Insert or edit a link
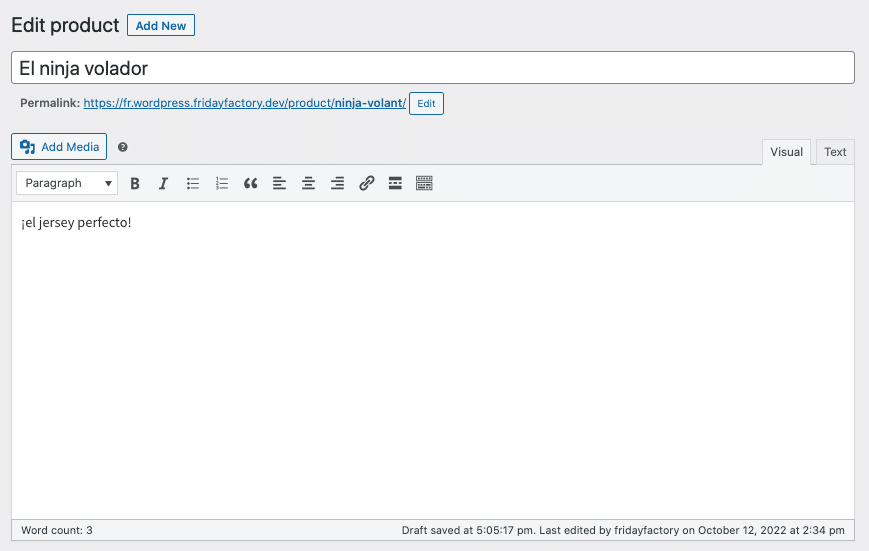Viewport: 869px width, 551px height. coord(366,183)
